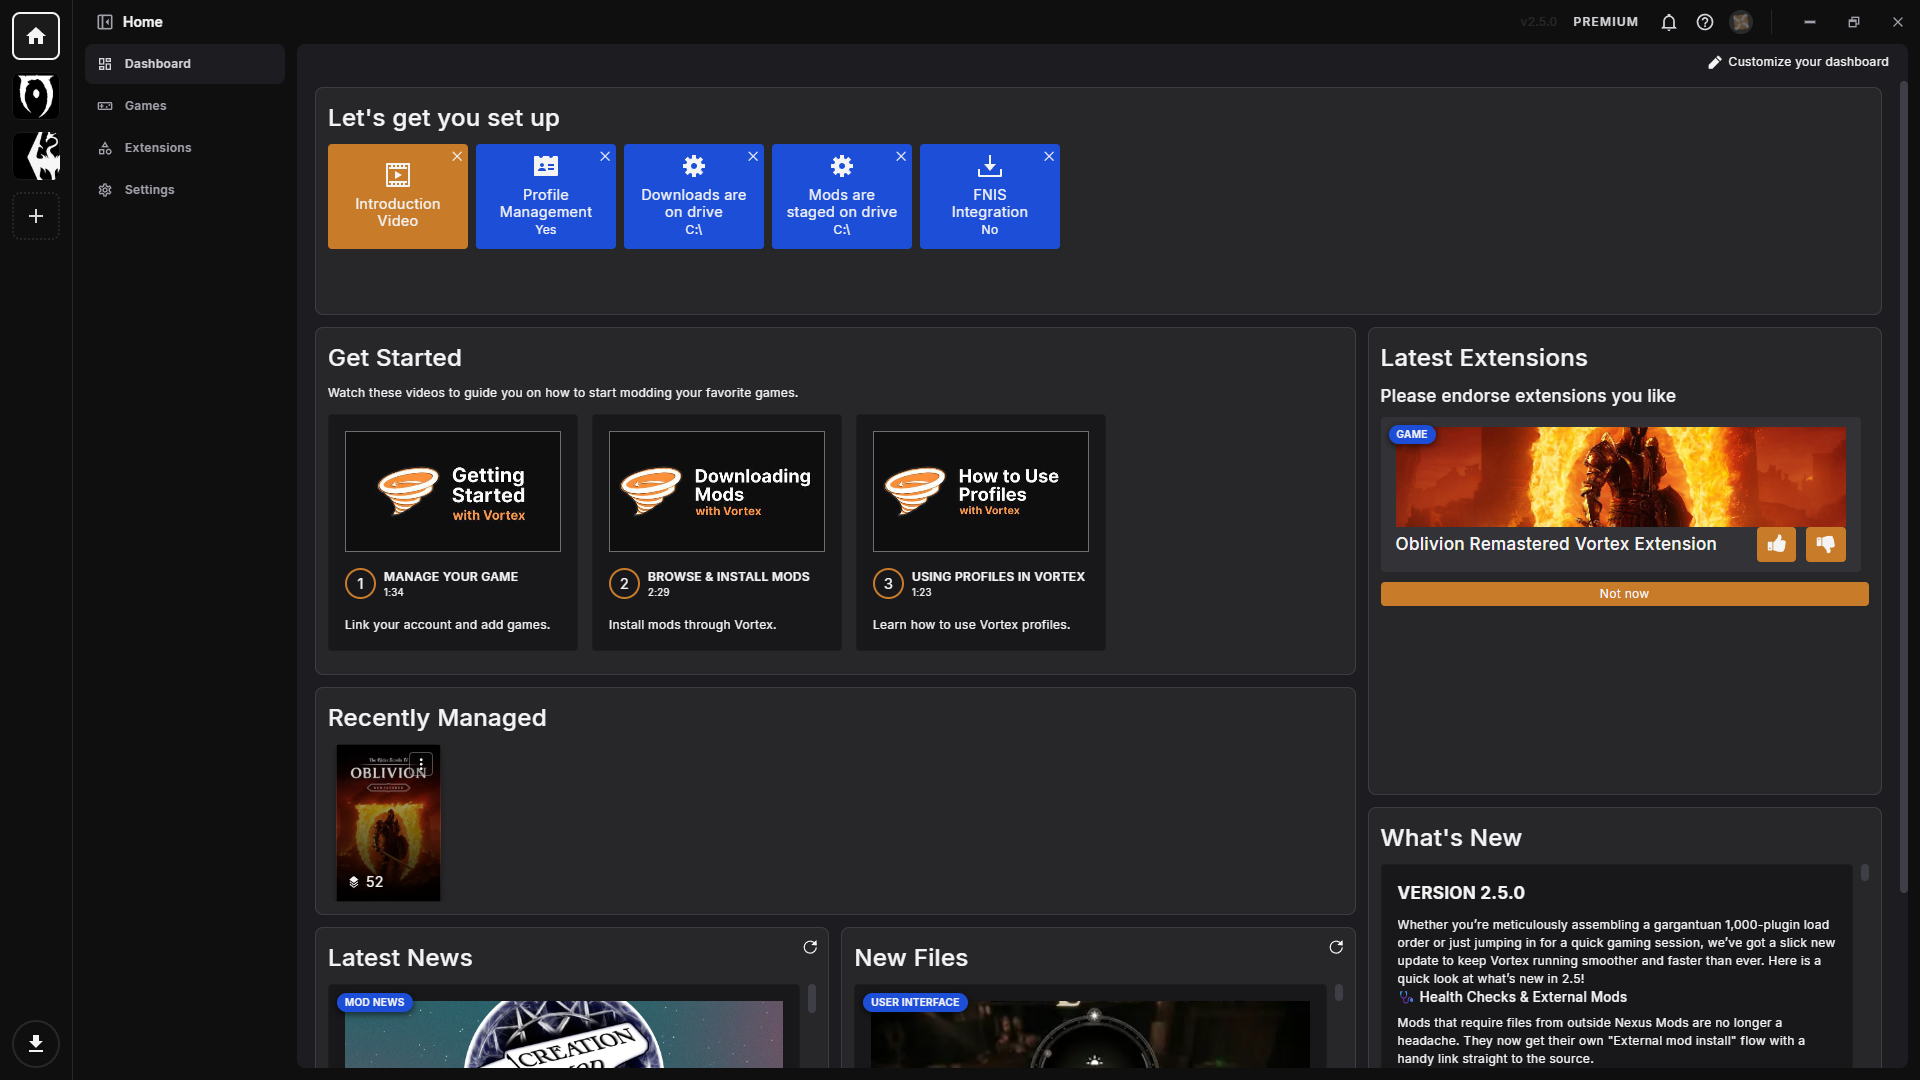1920x1080 pixels.
Task: Dismiss the Downloads are on drive card
Action: 753,157
